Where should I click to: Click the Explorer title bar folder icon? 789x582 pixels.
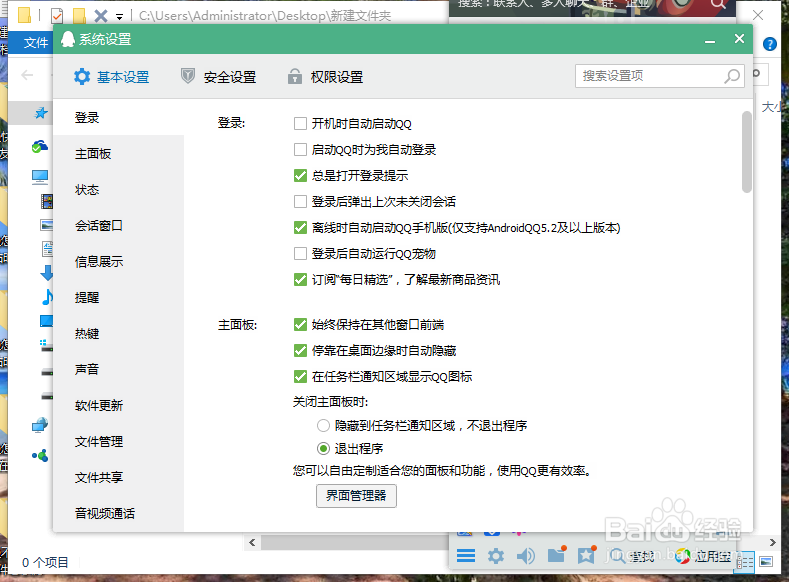[24, 15]
